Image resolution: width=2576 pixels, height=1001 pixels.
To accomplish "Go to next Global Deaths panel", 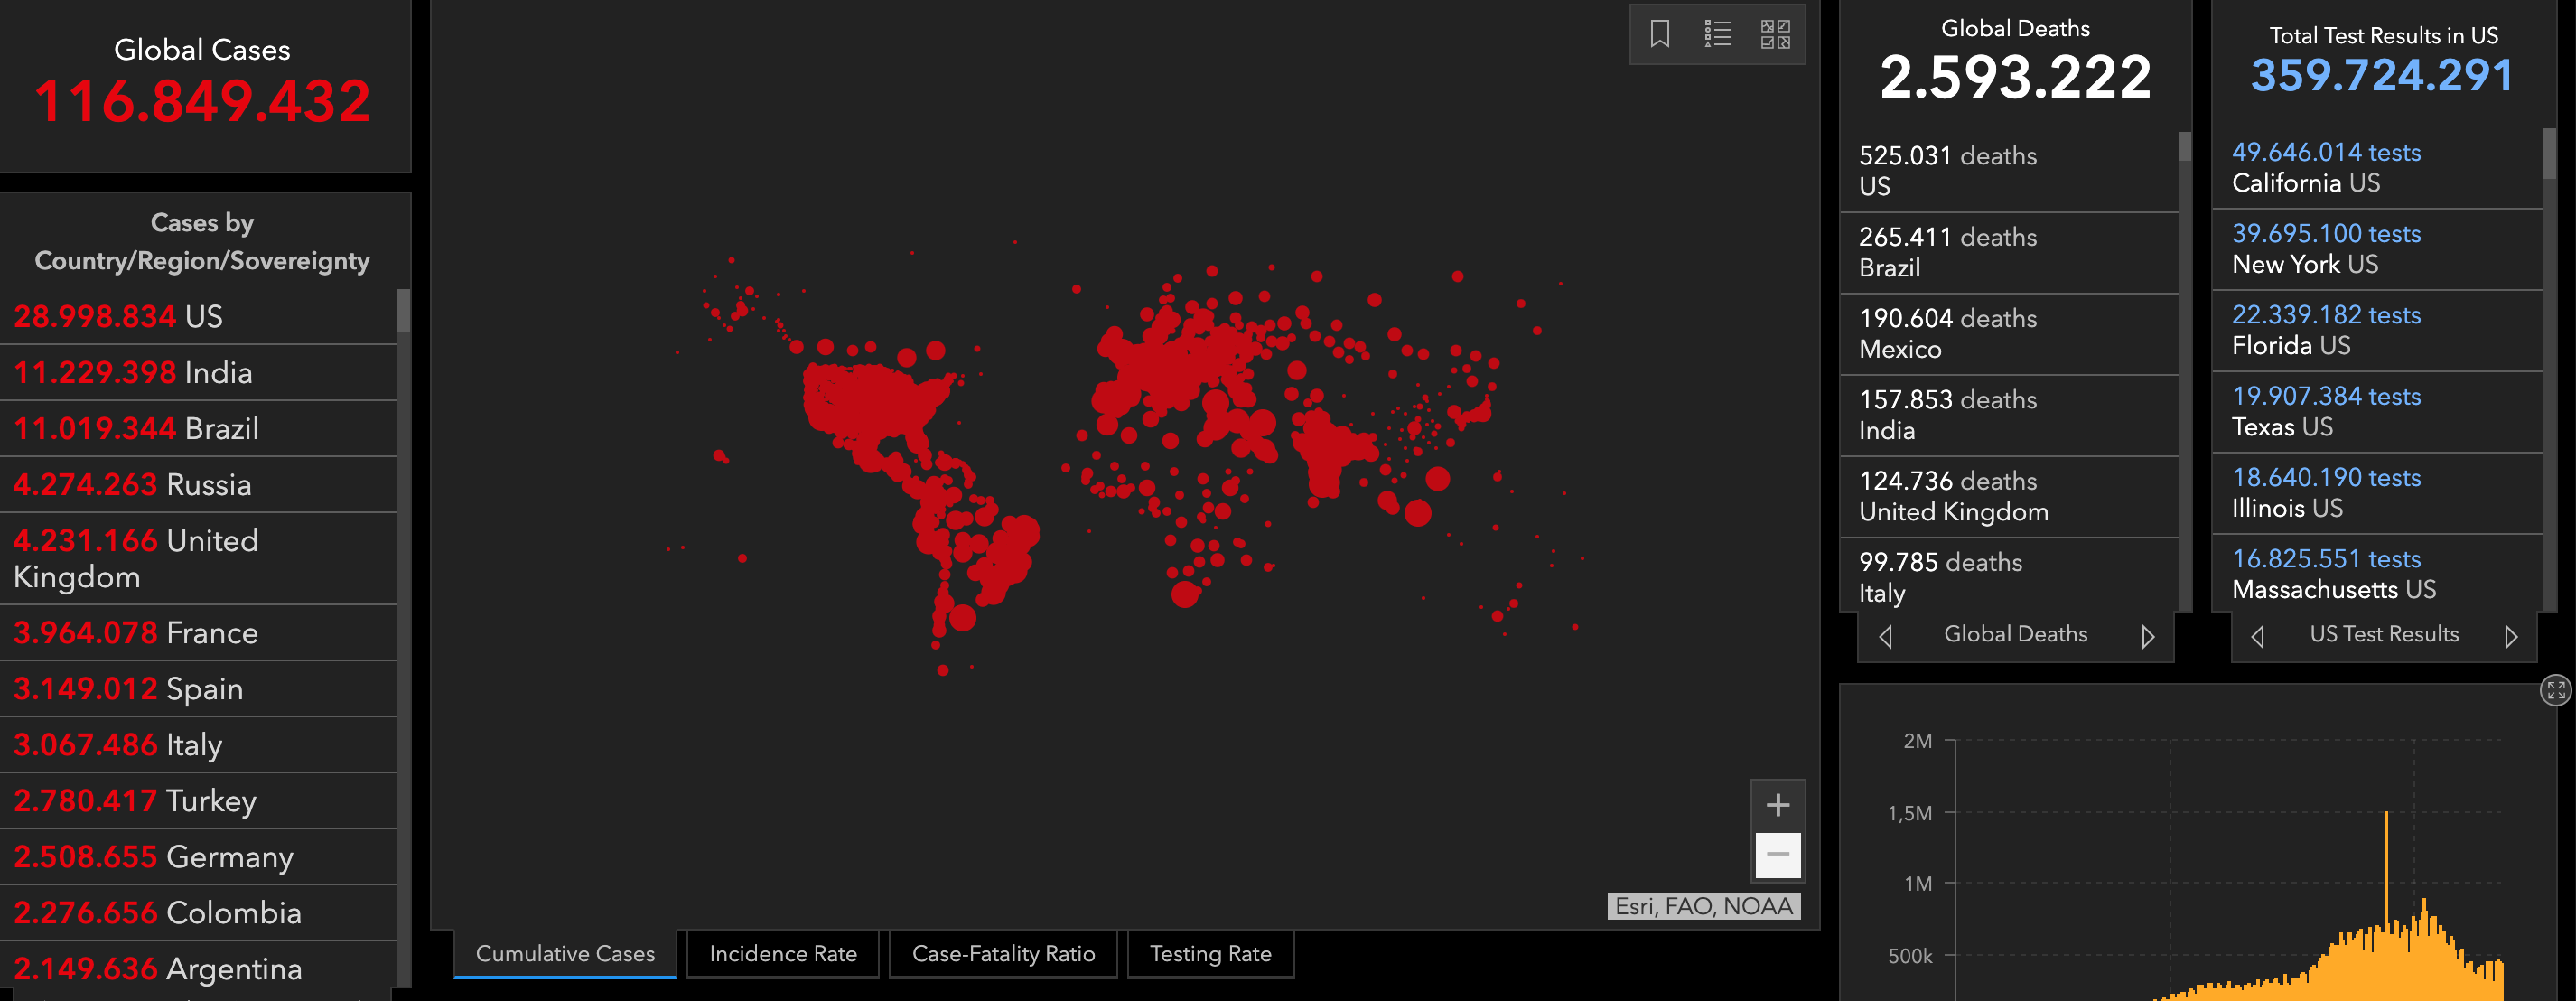I will pyautogui.click(x=2147, y=636).
